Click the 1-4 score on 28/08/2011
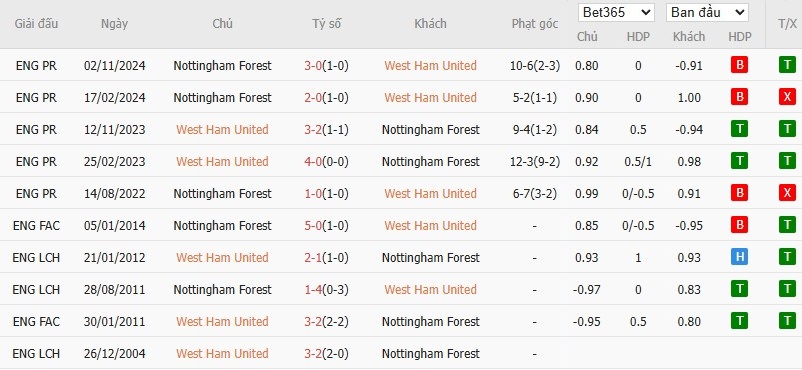802x370 pixels. point(313,290)
